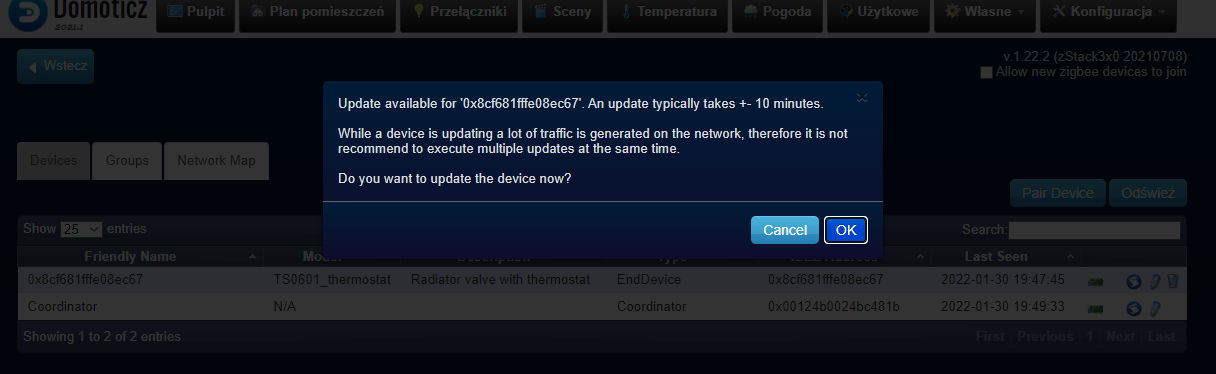1216x374 pixels.
Task: Switch to the Network Map tab
Action: pyautogui.click(x=216, y=161)
